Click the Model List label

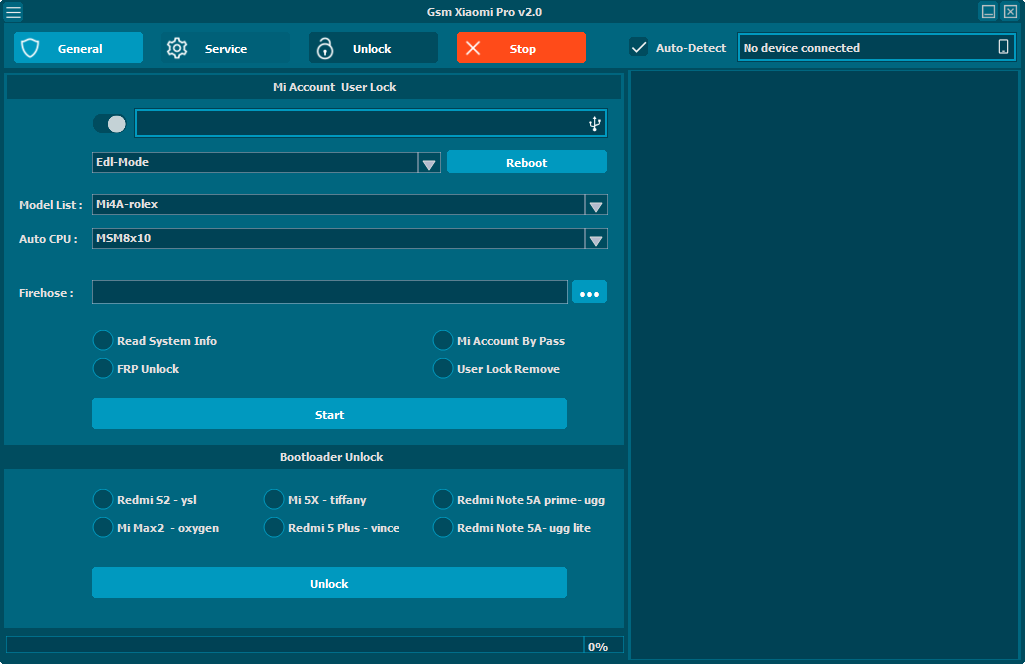pos(50,205)
